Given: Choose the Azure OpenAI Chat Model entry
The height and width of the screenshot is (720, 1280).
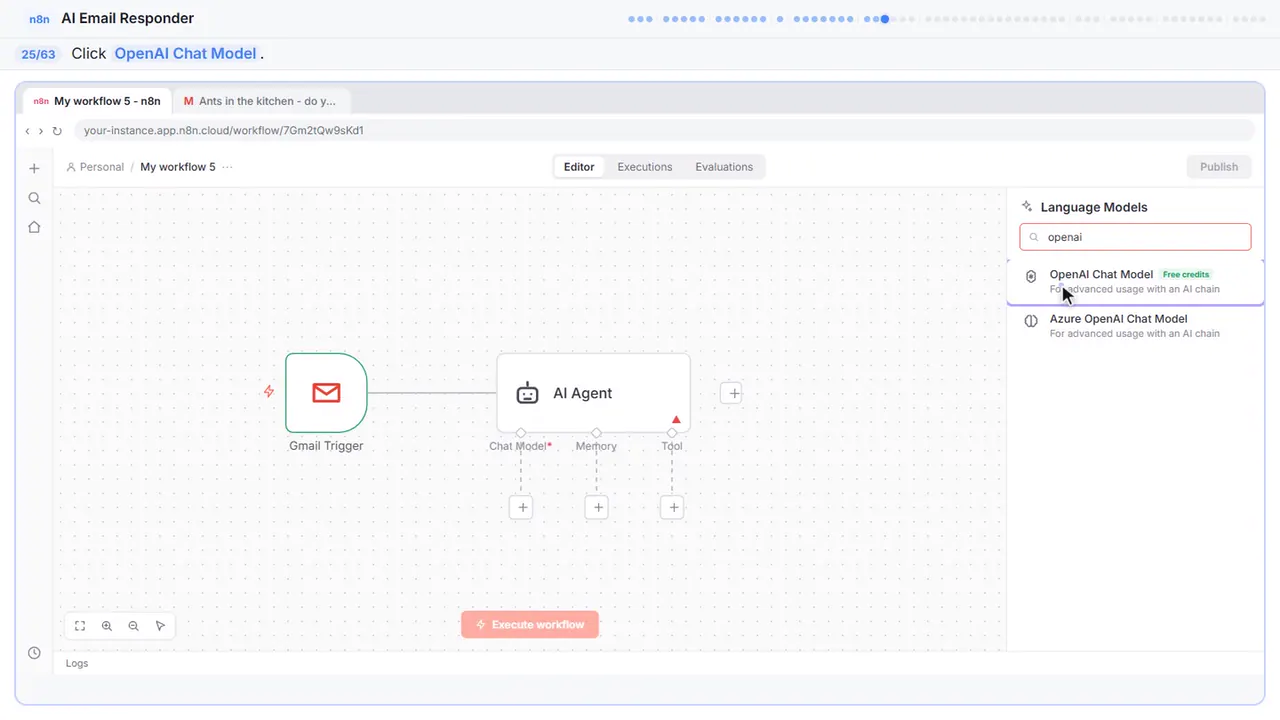Looking at the screenshot, I should [x=1135, y=326].
